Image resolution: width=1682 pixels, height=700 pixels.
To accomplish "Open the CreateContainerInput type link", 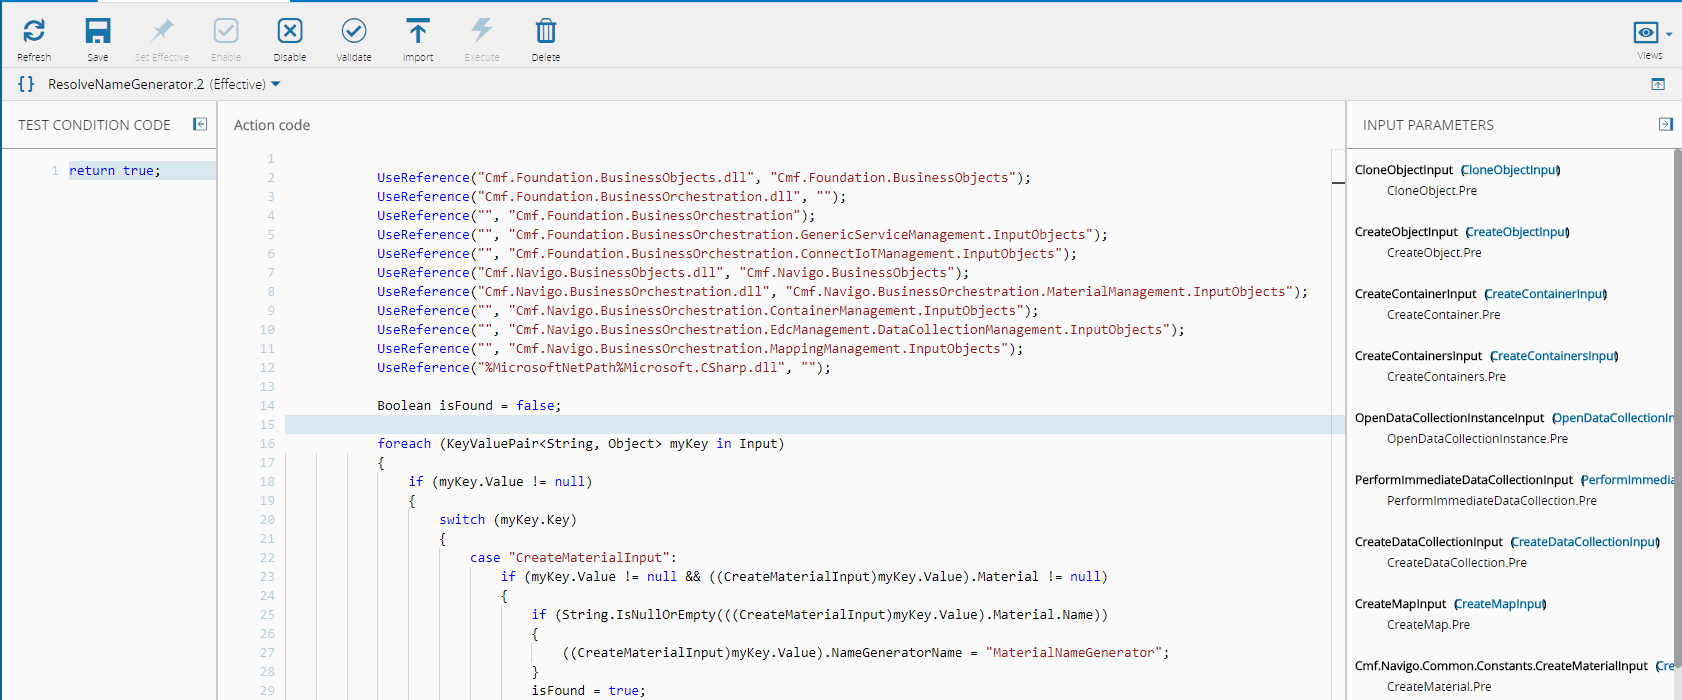I will 1545,294.
